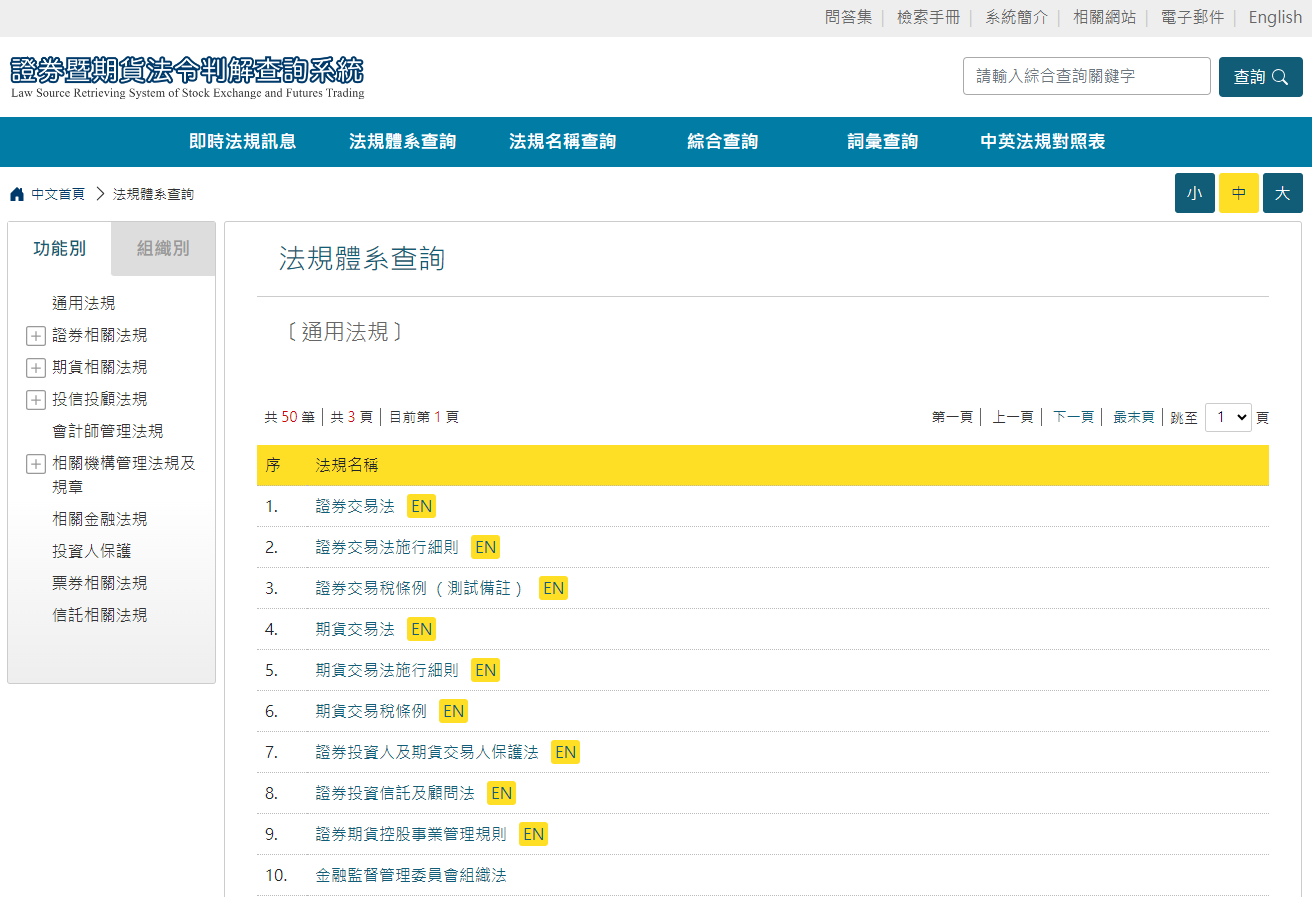Expand 期貨相關法規 tree node
The image size is (1312, 897).
click(x=36, y=368)
